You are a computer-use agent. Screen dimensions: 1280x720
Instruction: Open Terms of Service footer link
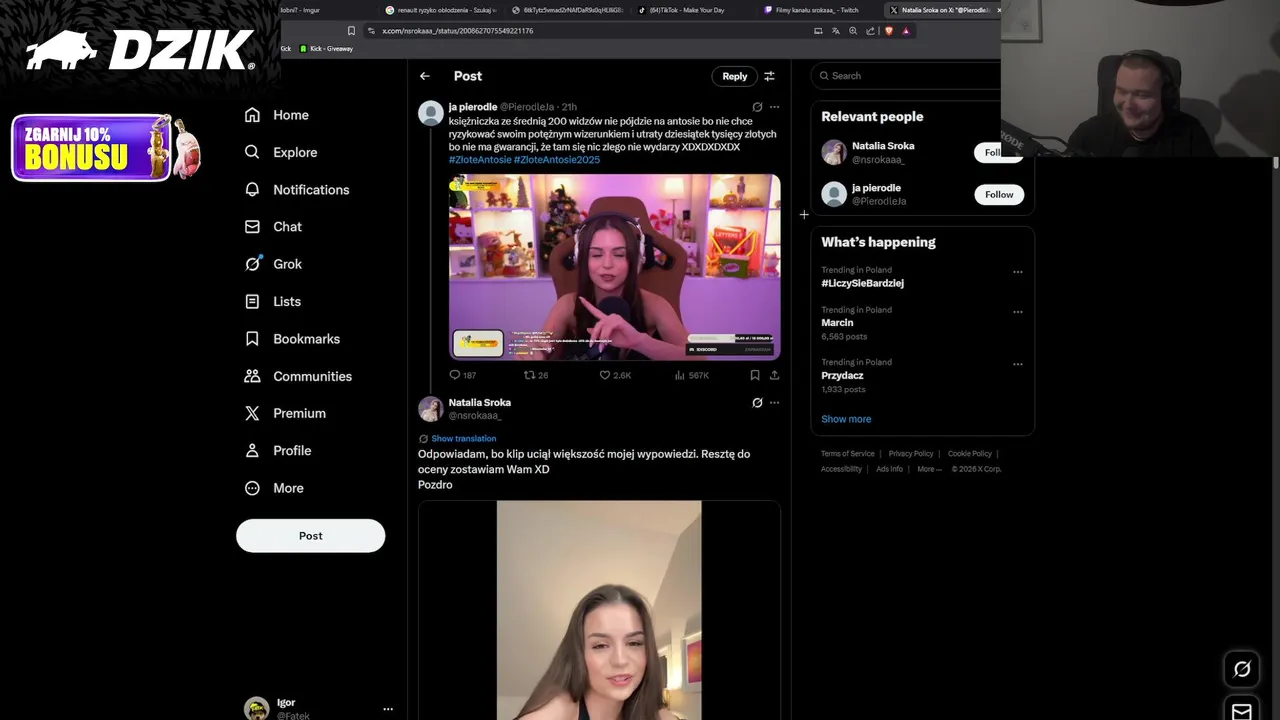(848, 454)
